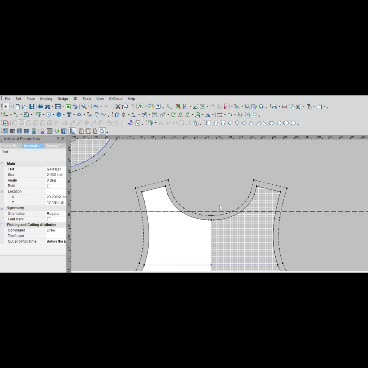Open the View menu
Screen dimensions: 368x368
(100, 99)
